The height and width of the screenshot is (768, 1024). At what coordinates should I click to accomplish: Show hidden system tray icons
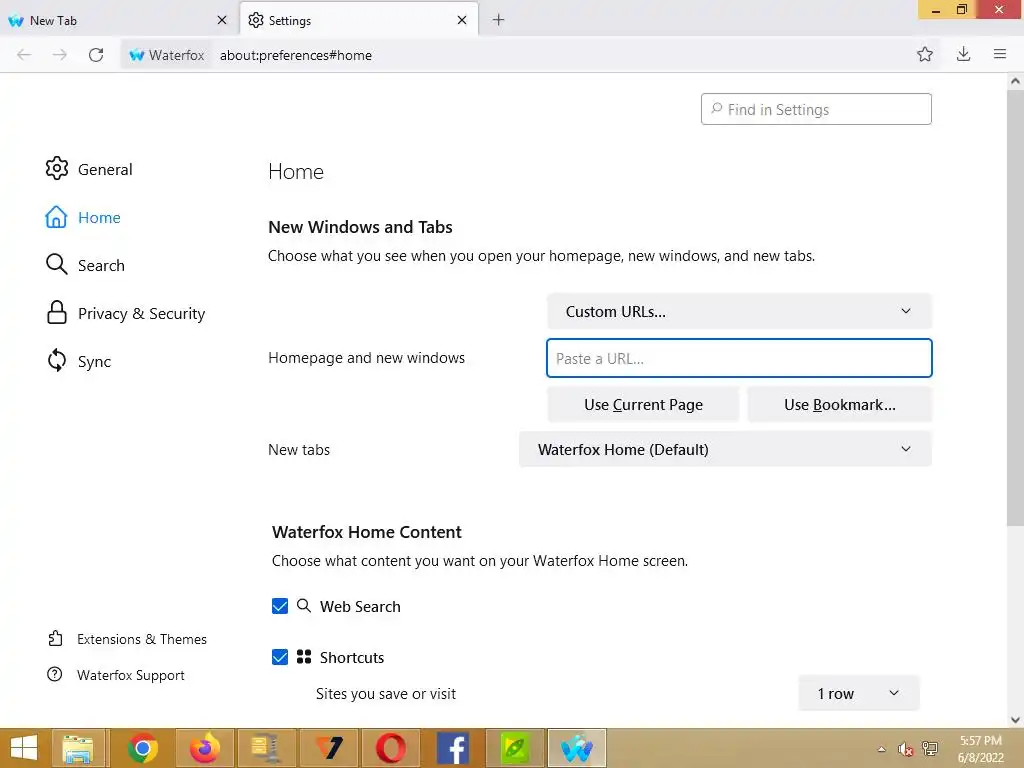click(x=881, y=749)
